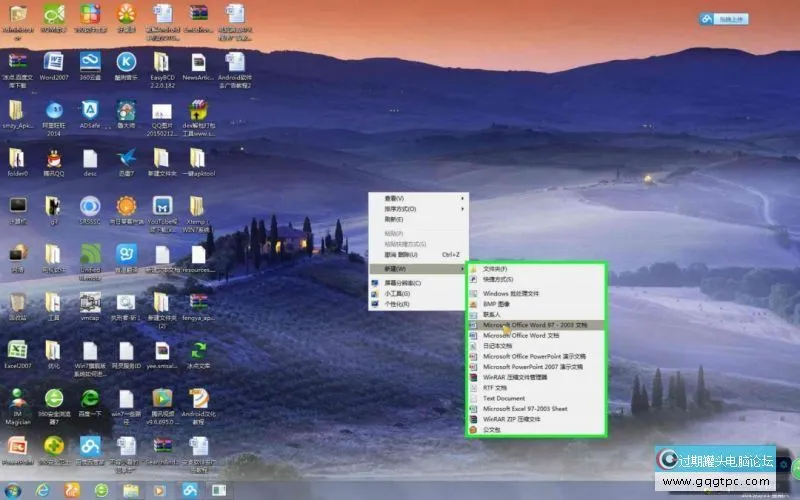Launch 迅雷7 bird icon

pyautogui.click(x=126, y=162)
